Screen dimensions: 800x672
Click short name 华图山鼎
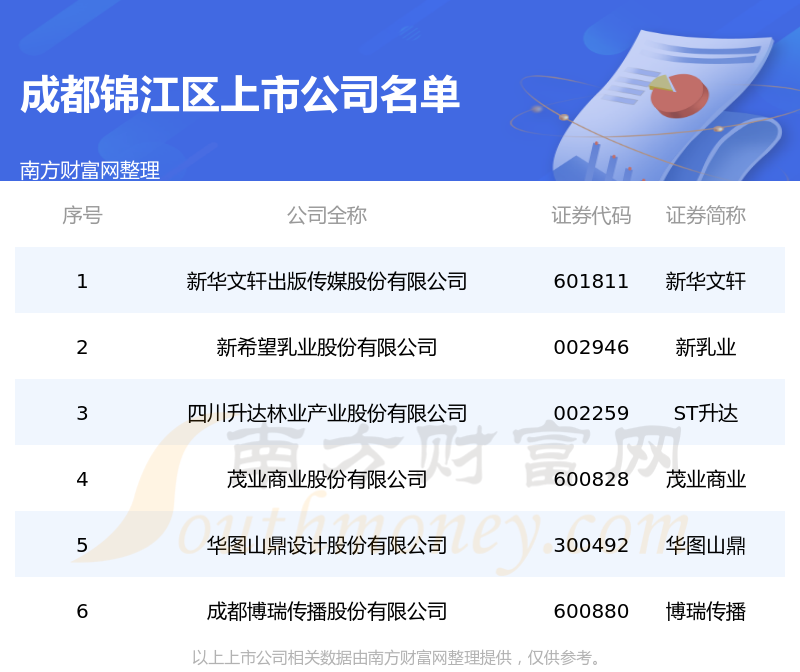[706, 545]
